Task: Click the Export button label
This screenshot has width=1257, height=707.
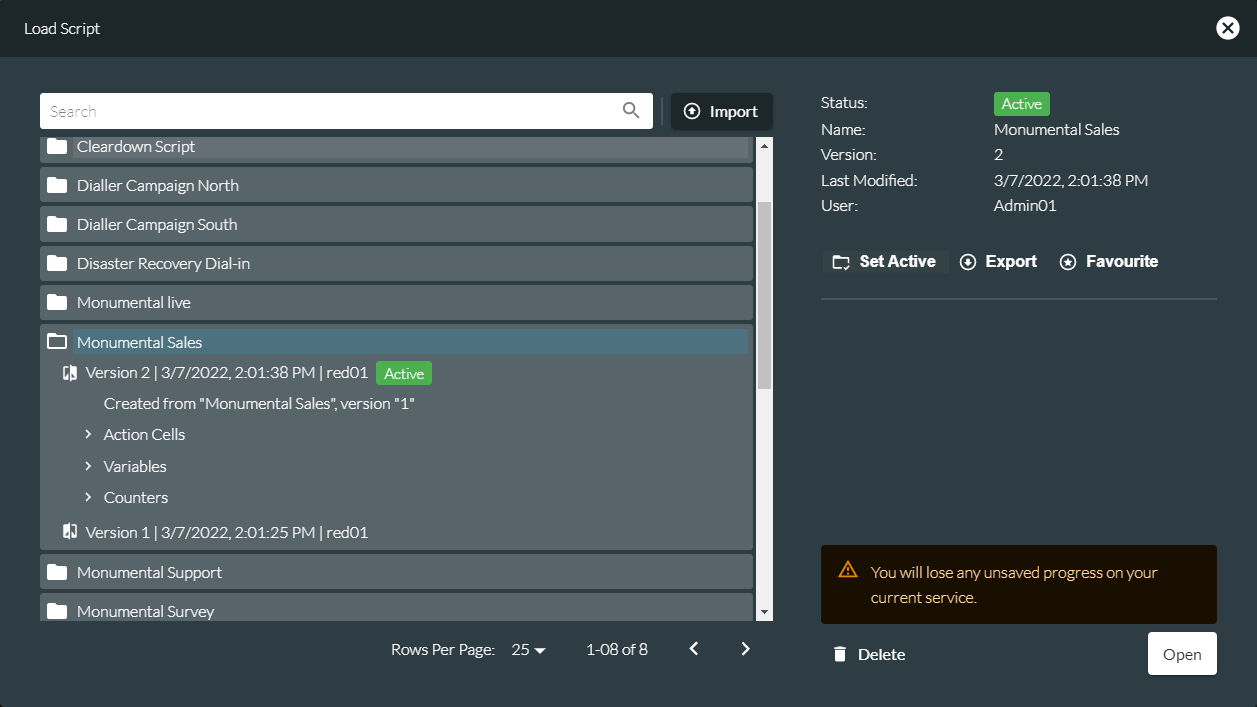Action: click(1011, 262)
